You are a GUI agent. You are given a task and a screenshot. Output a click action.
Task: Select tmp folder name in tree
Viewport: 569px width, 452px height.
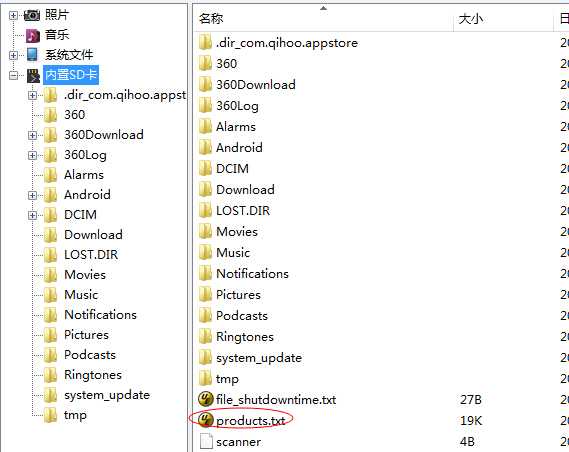pyautogui.click(x=75, y=415)
